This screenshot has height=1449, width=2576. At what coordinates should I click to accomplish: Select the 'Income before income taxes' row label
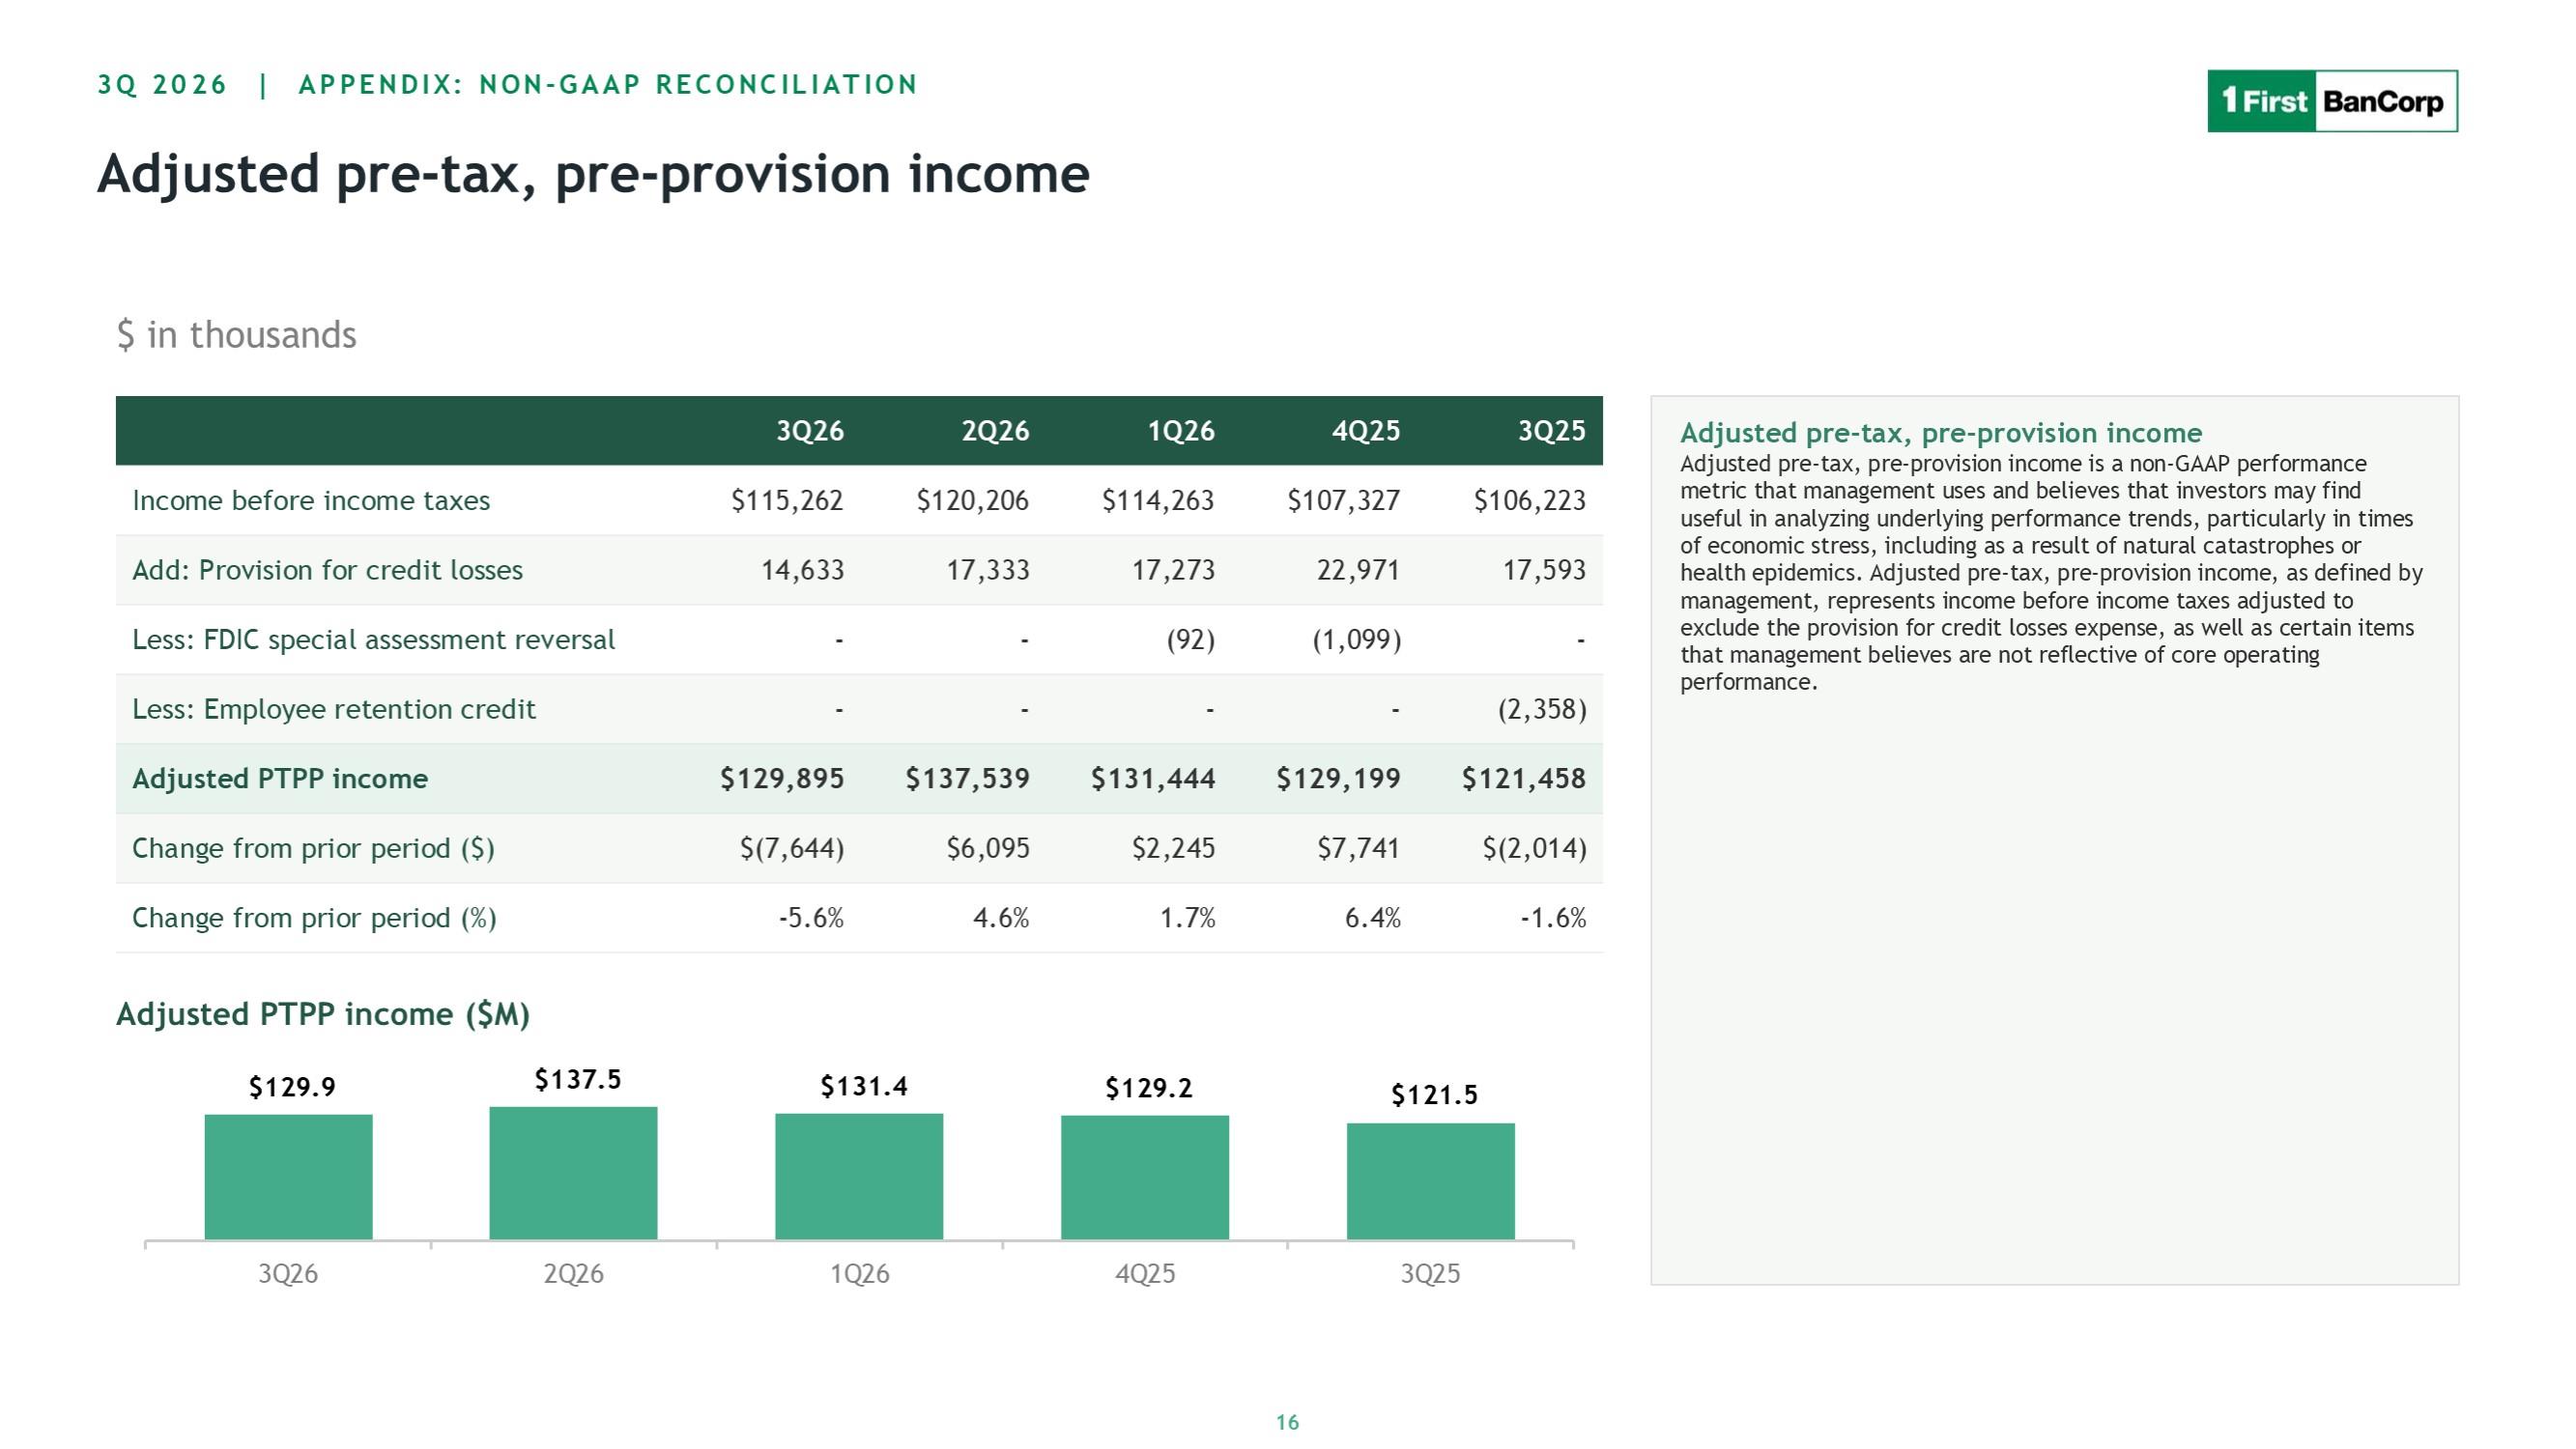pyautogui.click(x=311, y=500)
